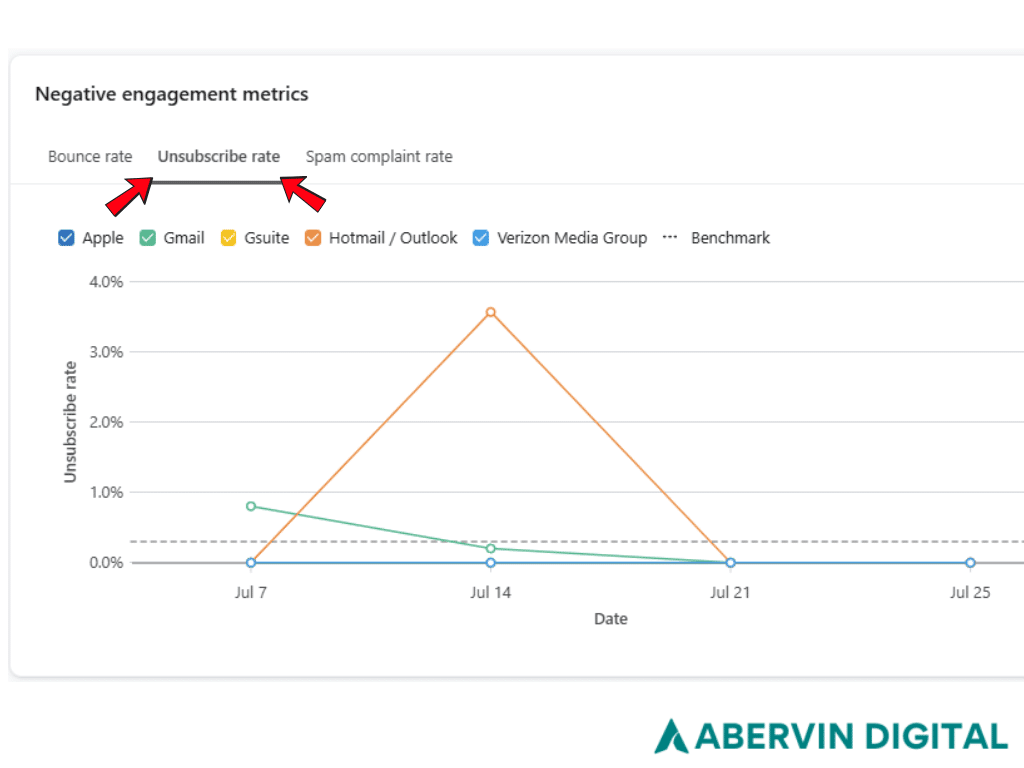Screen dimensions: 1024x768
Task: Click the Gmail legend label
Action: point(184,238)
